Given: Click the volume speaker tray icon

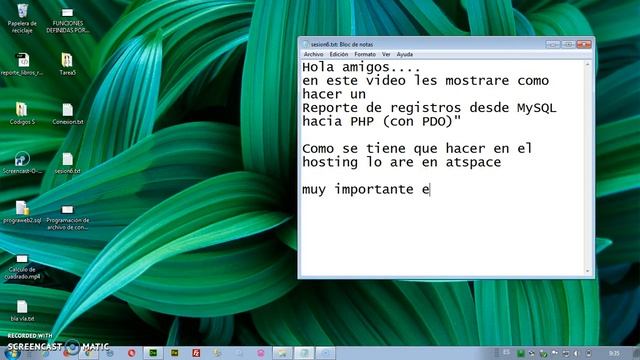Looking at the screenshot, I should [x=576, y=353].
